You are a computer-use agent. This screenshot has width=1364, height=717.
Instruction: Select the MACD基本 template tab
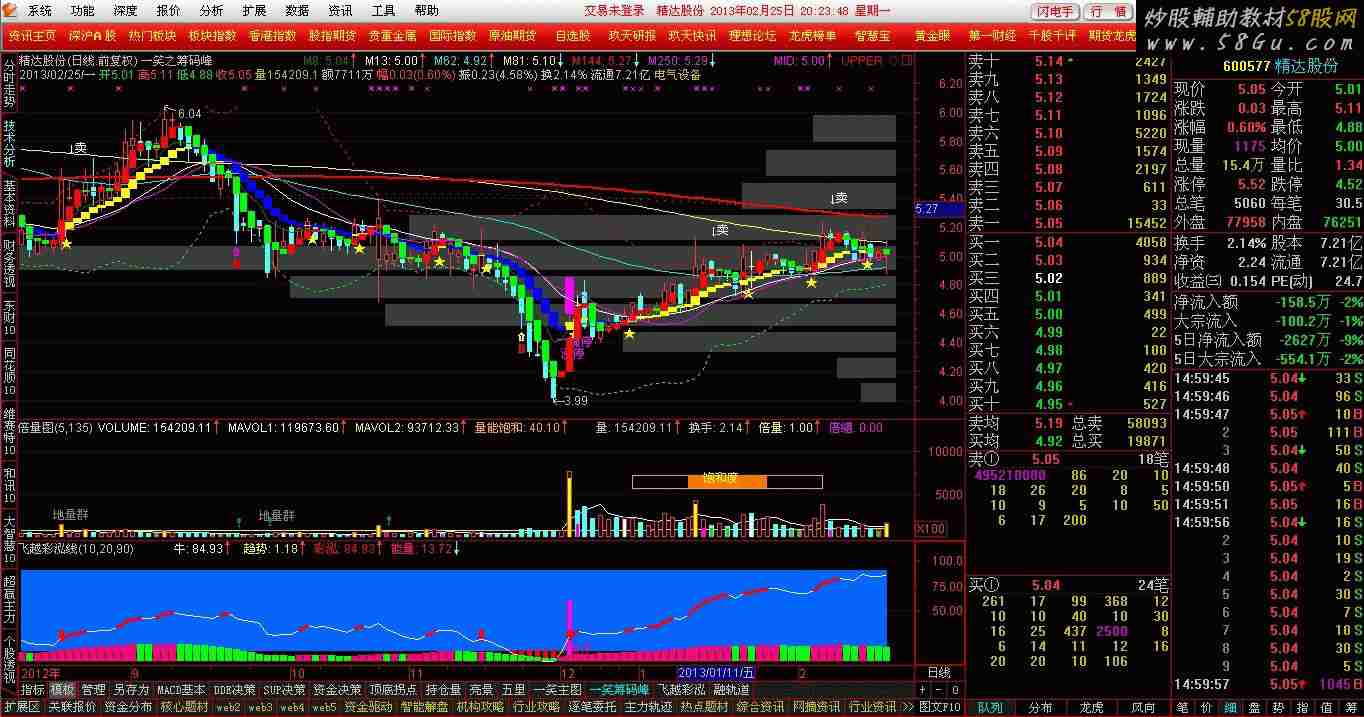coord(181,690)
